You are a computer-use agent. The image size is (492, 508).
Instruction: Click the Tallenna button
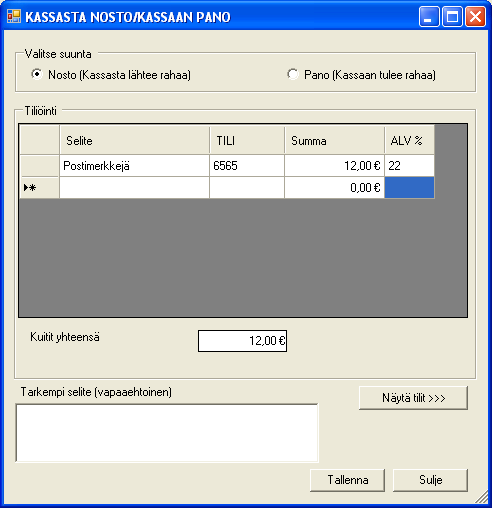click(x=347, y=480)
